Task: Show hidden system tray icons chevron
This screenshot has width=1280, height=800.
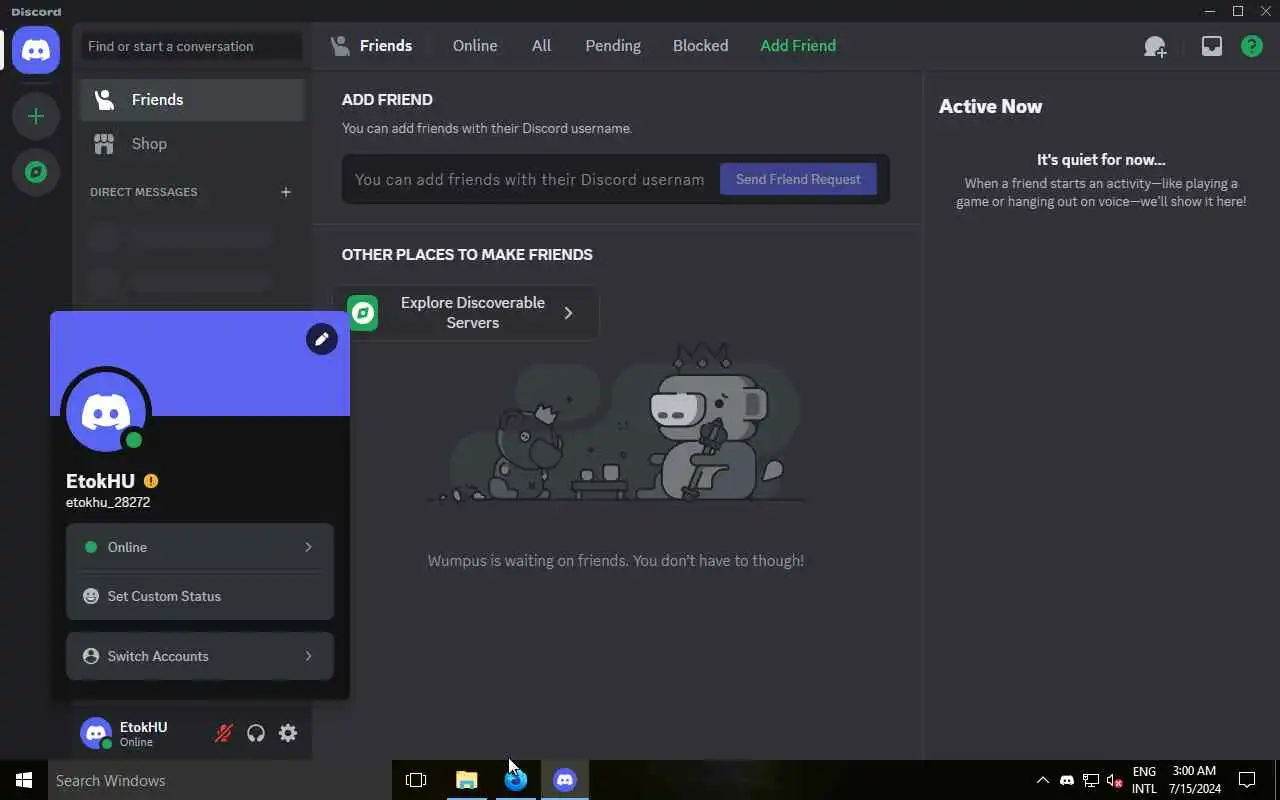Action: pos(1042,780)
